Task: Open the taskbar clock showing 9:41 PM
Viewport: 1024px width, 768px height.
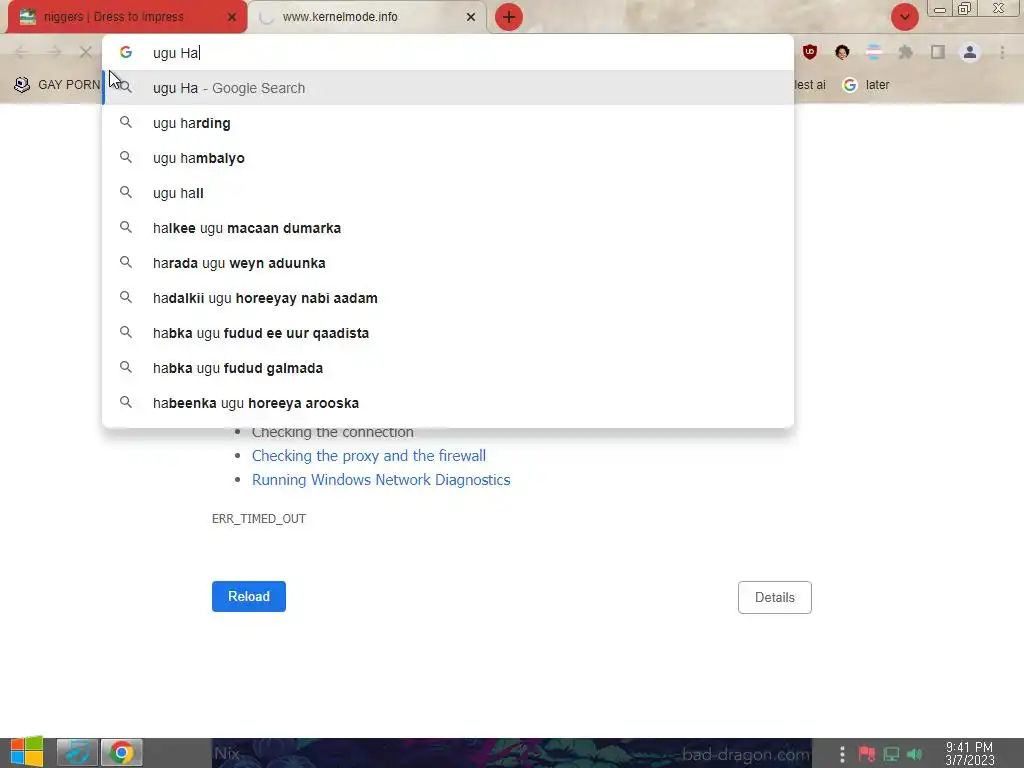Action: click(969, 754)
